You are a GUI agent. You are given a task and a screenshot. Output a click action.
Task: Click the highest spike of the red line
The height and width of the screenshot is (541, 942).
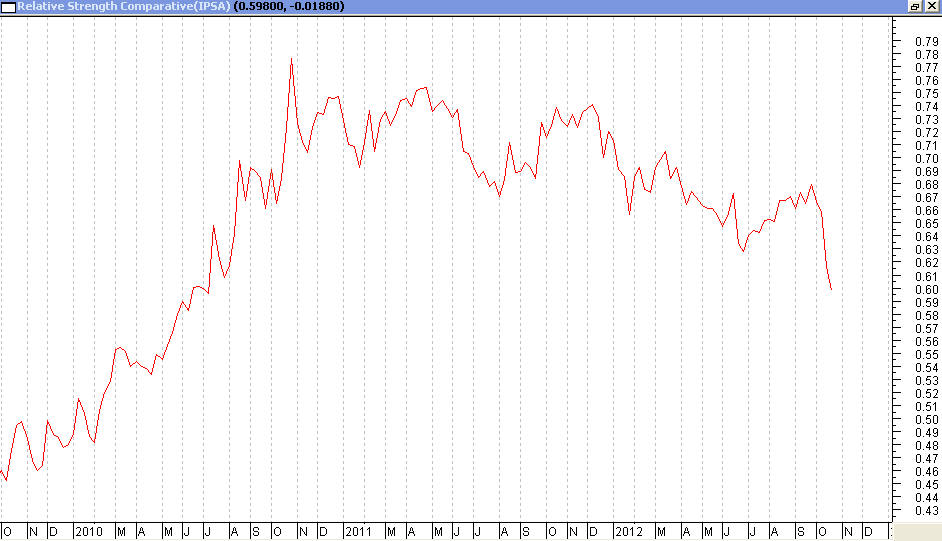pyautogui.click(x=291, y=59)
